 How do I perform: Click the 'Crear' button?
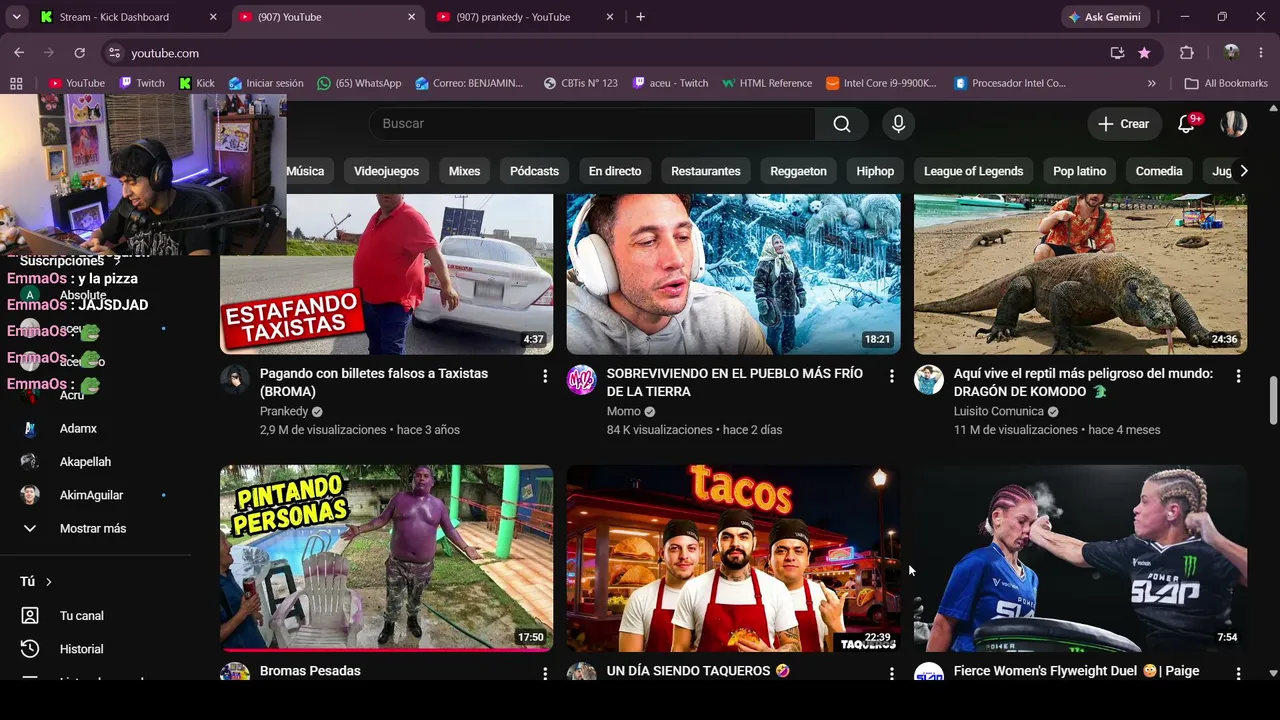click(1125, 124)
